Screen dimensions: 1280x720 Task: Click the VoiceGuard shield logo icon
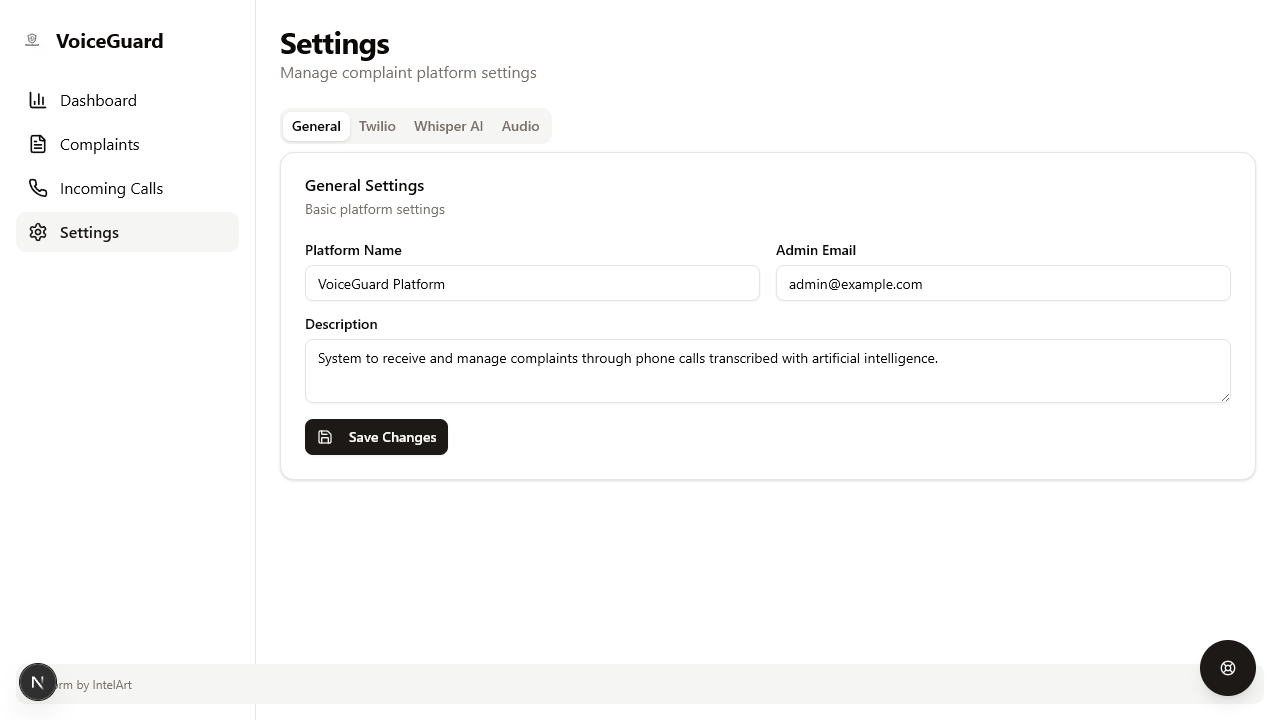tap(32, 40)
